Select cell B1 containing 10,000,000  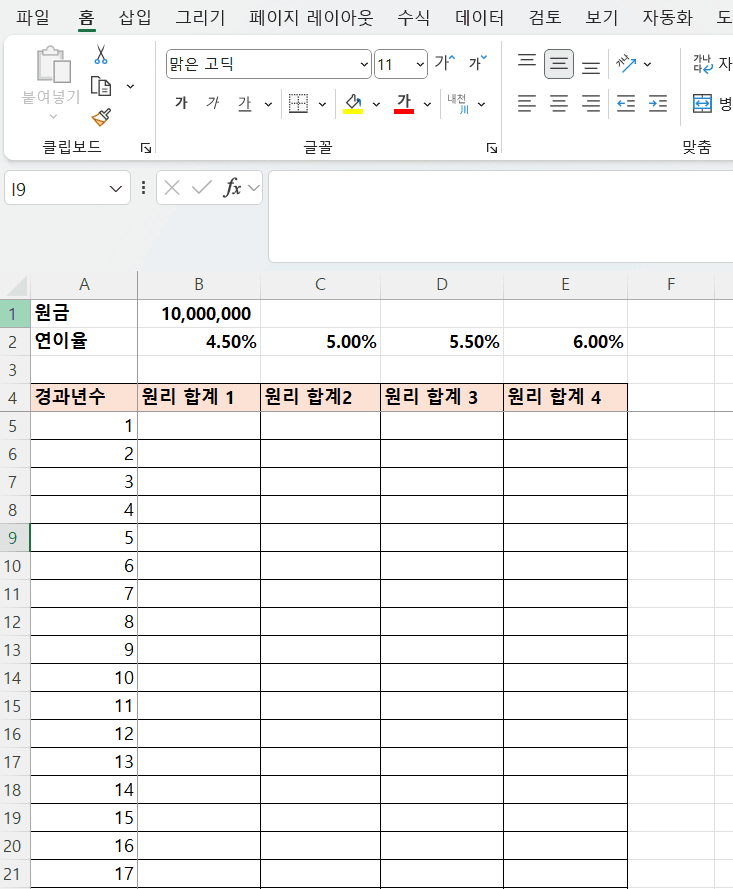(198, 314)
